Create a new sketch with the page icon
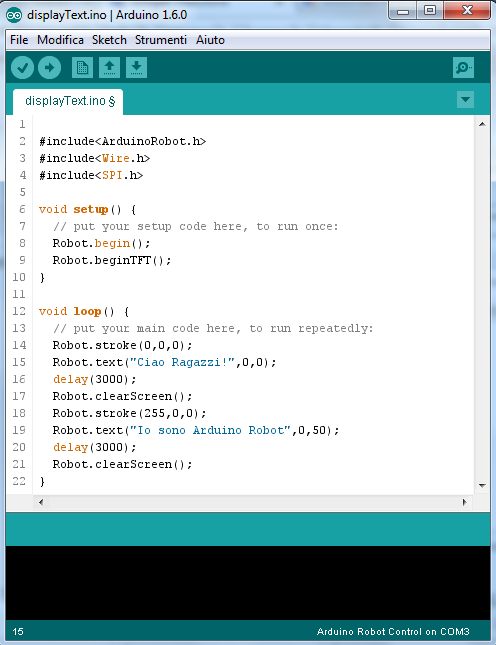The width and height of the screenshot is (496, 645). pyautogui.click(x=82, y=67)
